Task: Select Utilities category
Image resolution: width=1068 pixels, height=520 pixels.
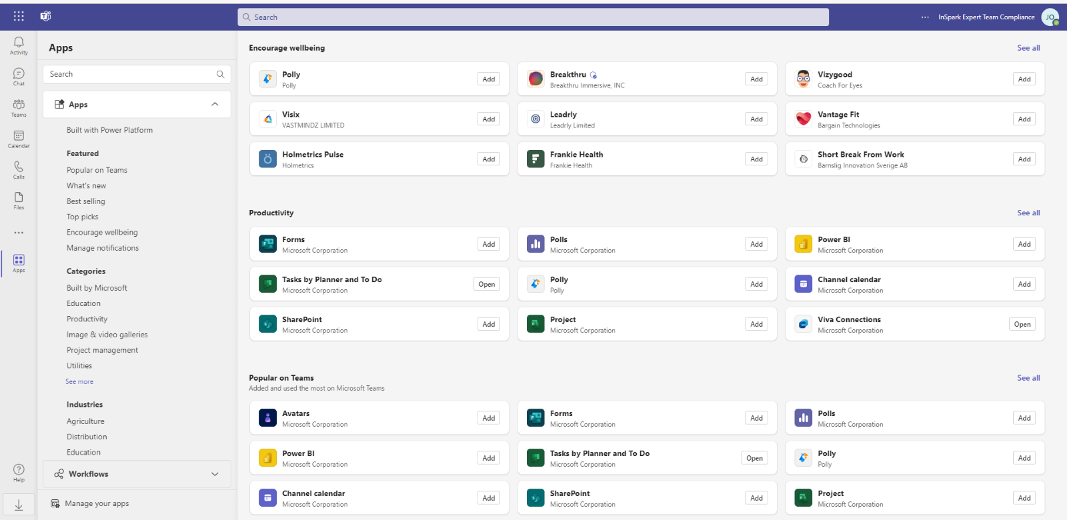Action: 79,366
